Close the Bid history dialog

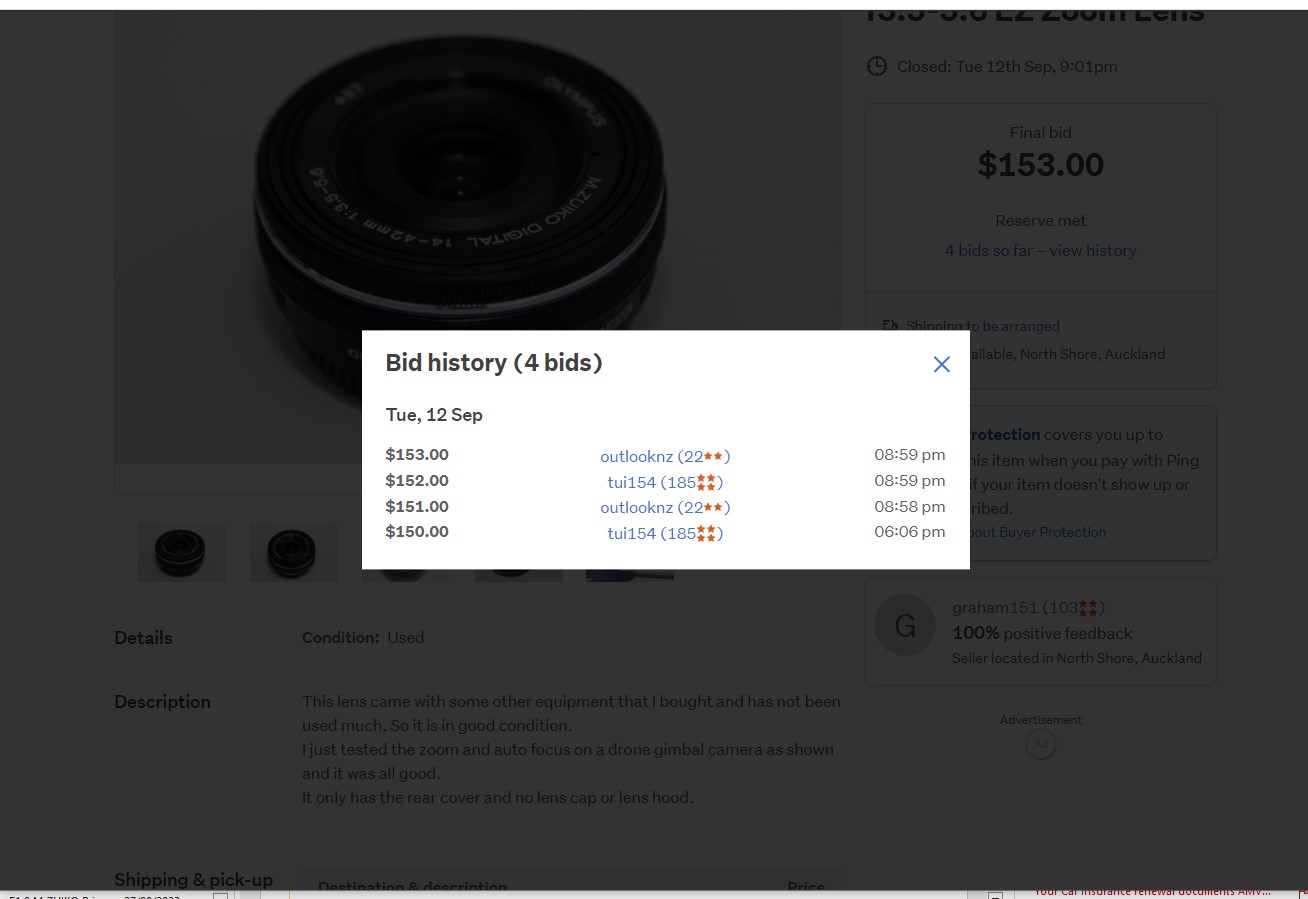coord(941,364)
